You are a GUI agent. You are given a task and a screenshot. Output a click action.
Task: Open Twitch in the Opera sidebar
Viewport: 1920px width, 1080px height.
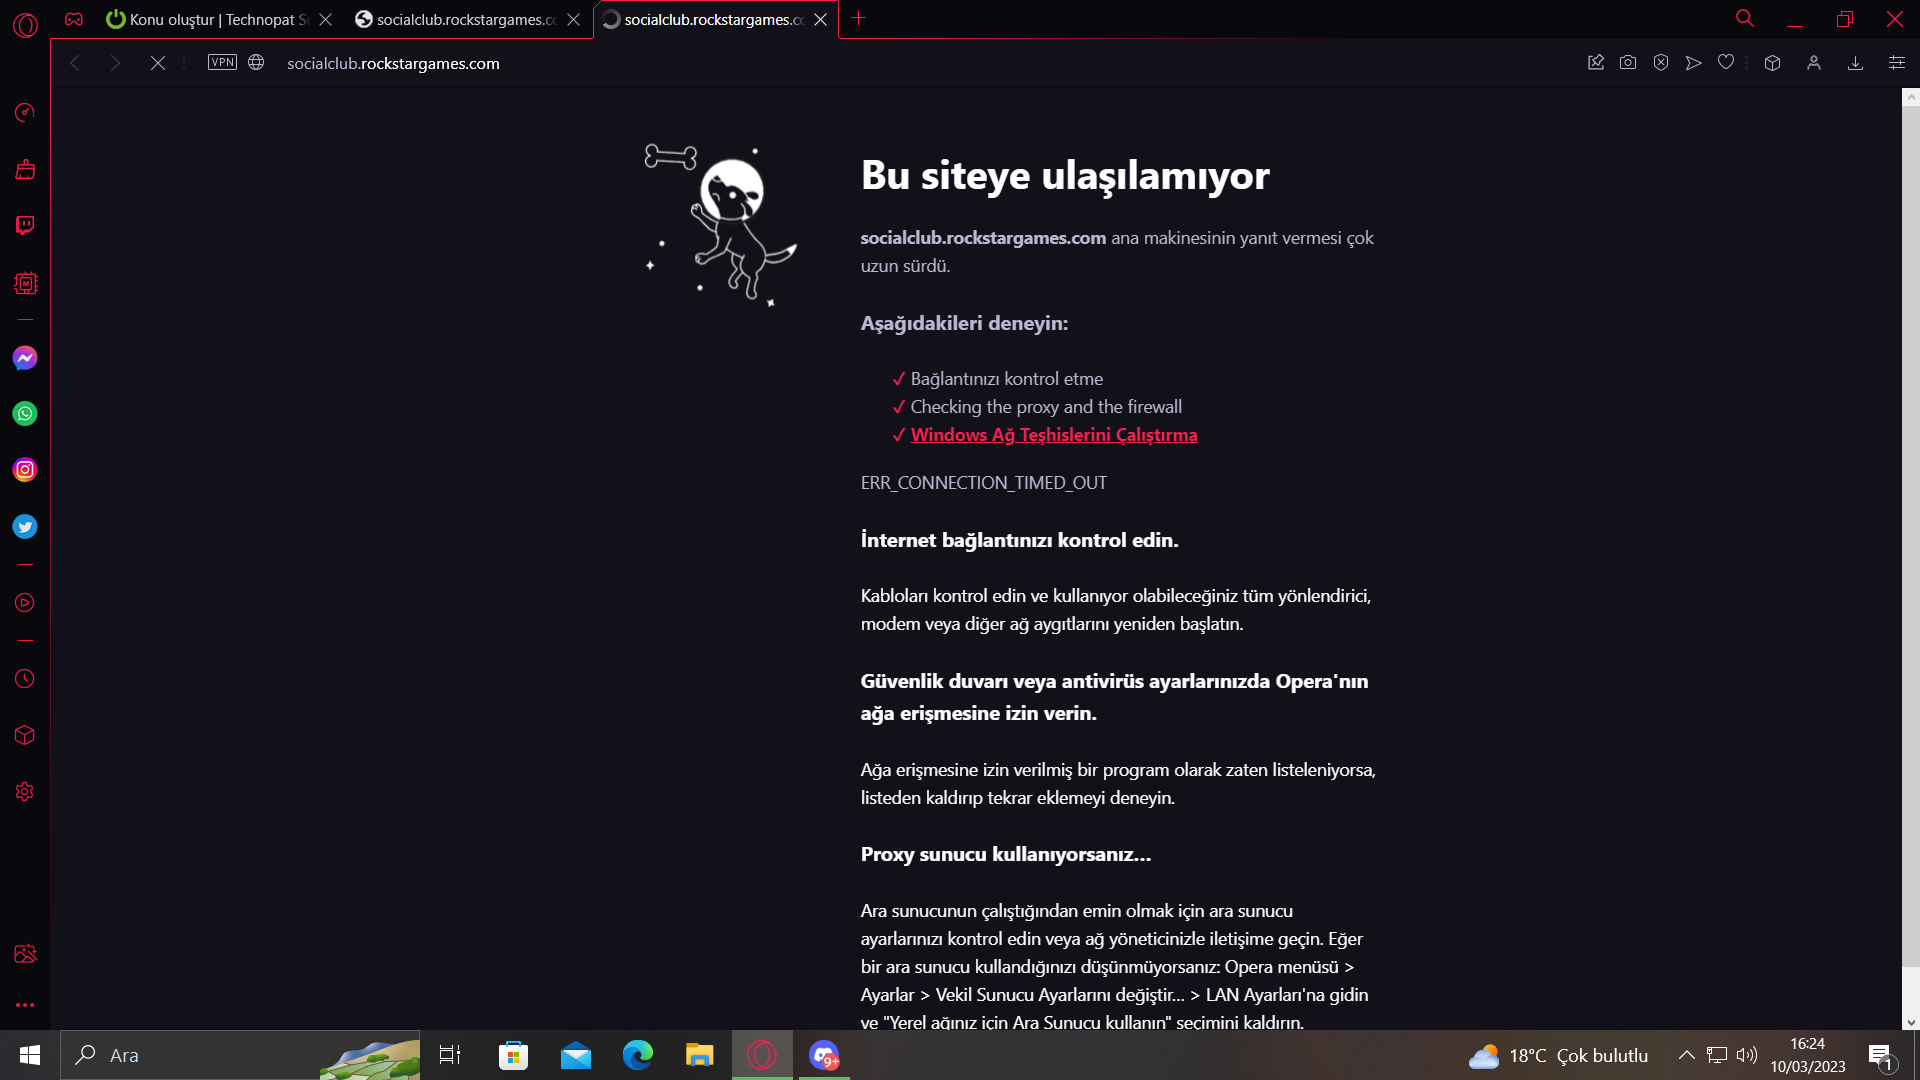click(x=25, y=225)
